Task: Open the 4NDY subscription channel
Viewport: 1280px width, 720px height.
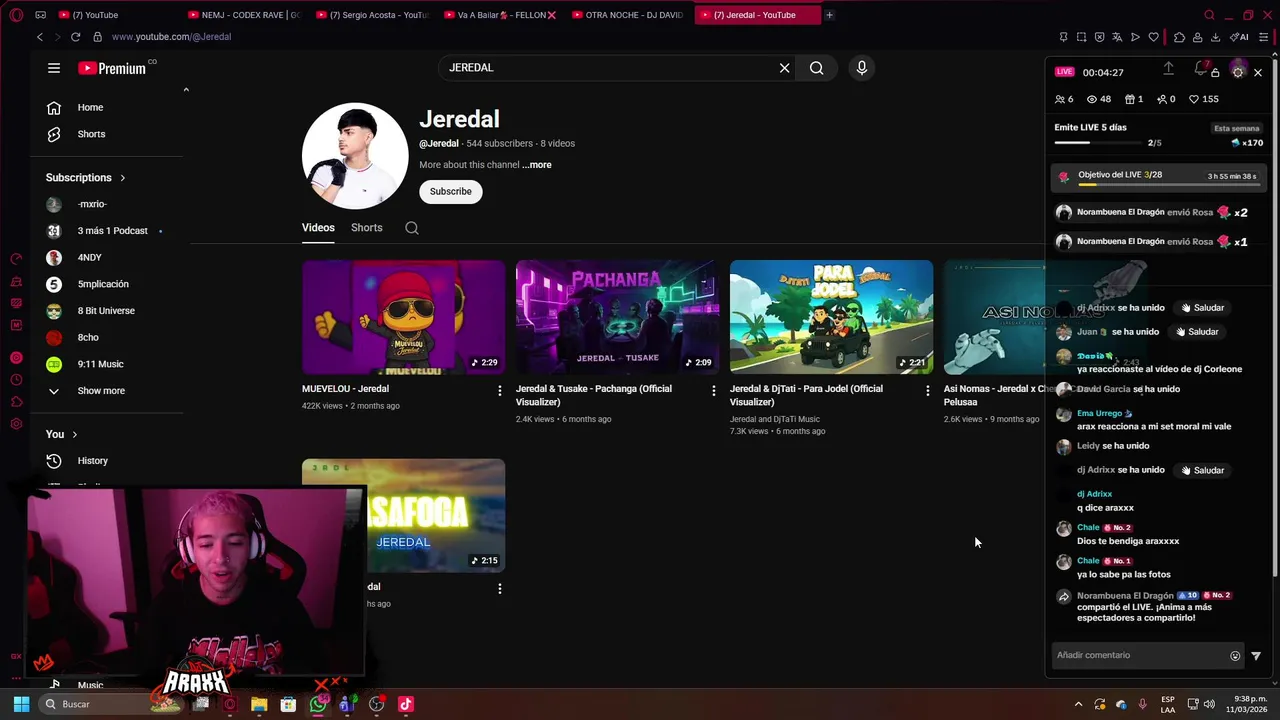Action: [90, 258]
